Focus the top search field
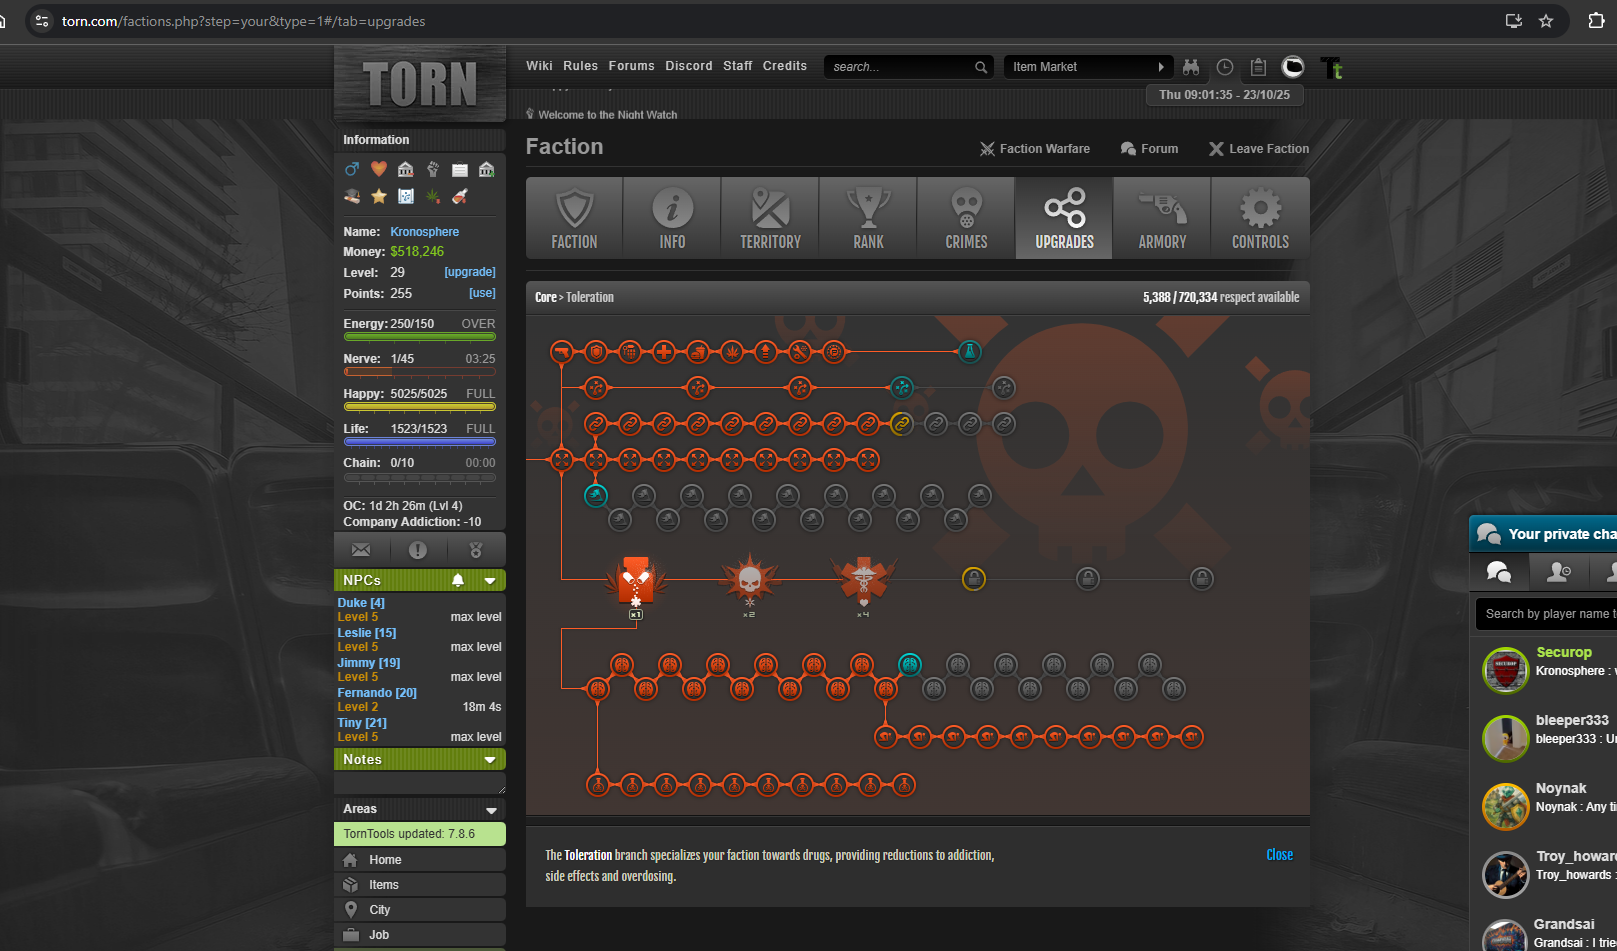The width and height of the screenshot is (1617, 951). (900, 67)
